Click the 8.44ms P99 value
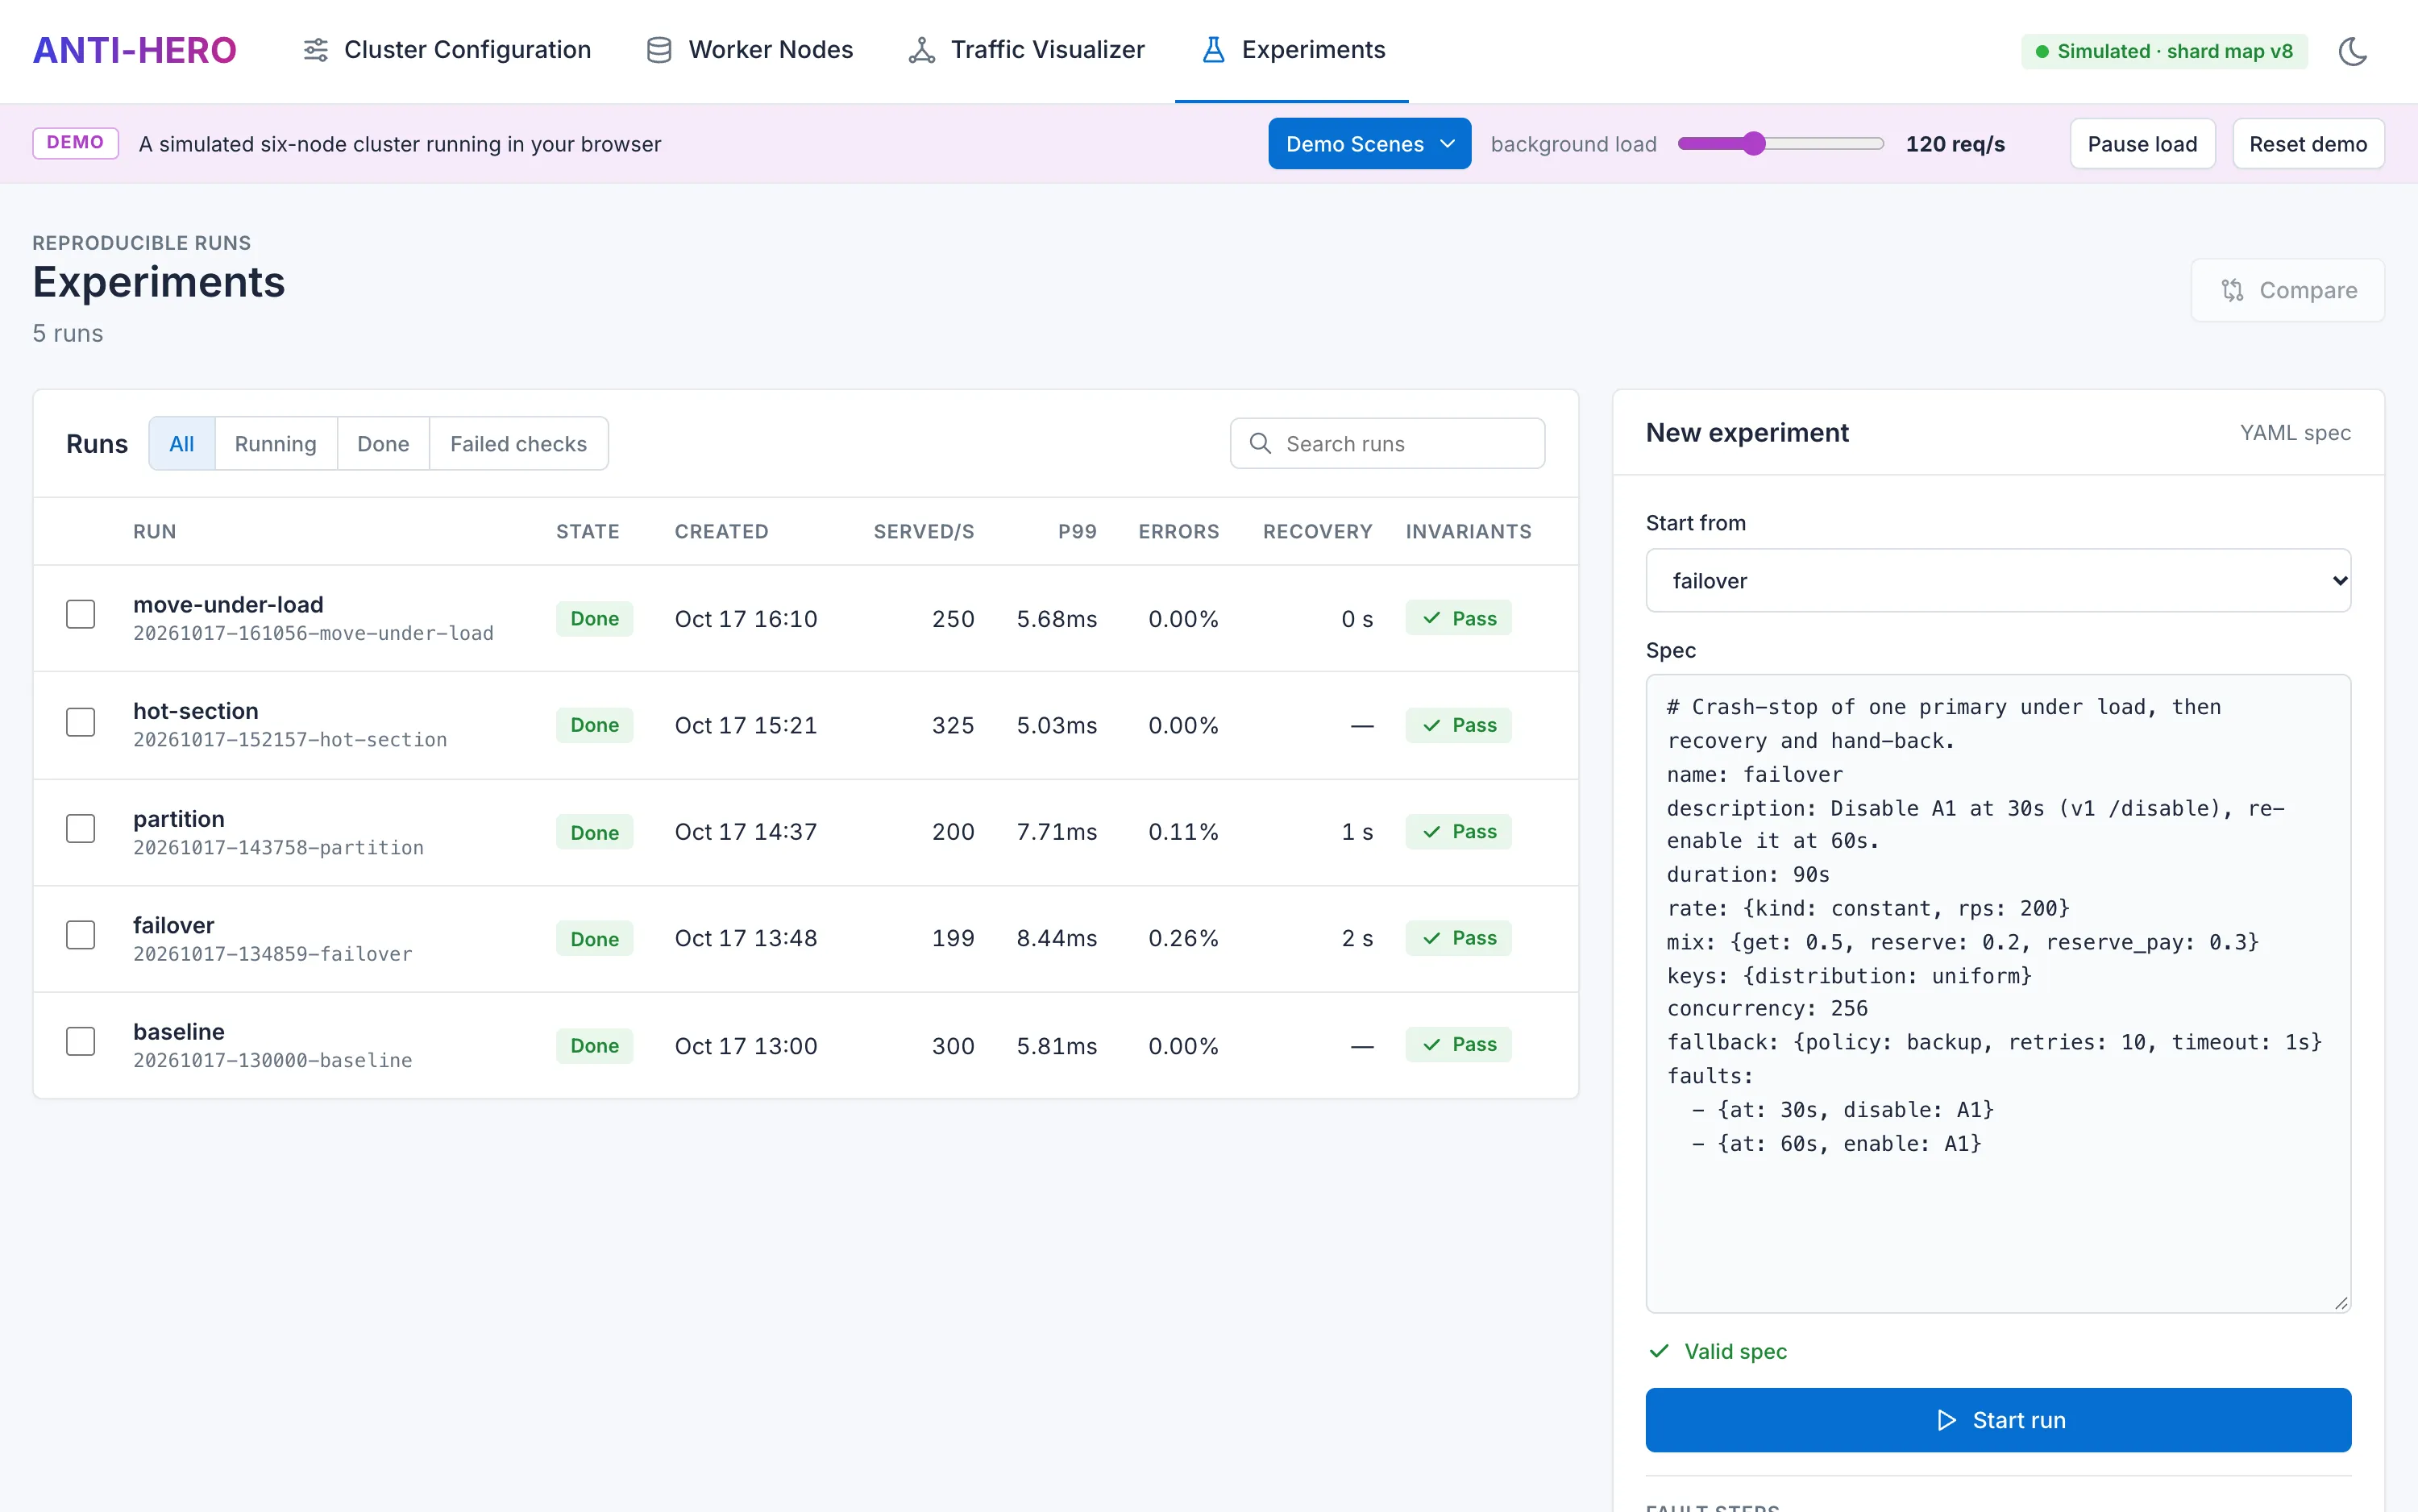The height and width of the screenshot is (1512, 2418). [1057, 938]
